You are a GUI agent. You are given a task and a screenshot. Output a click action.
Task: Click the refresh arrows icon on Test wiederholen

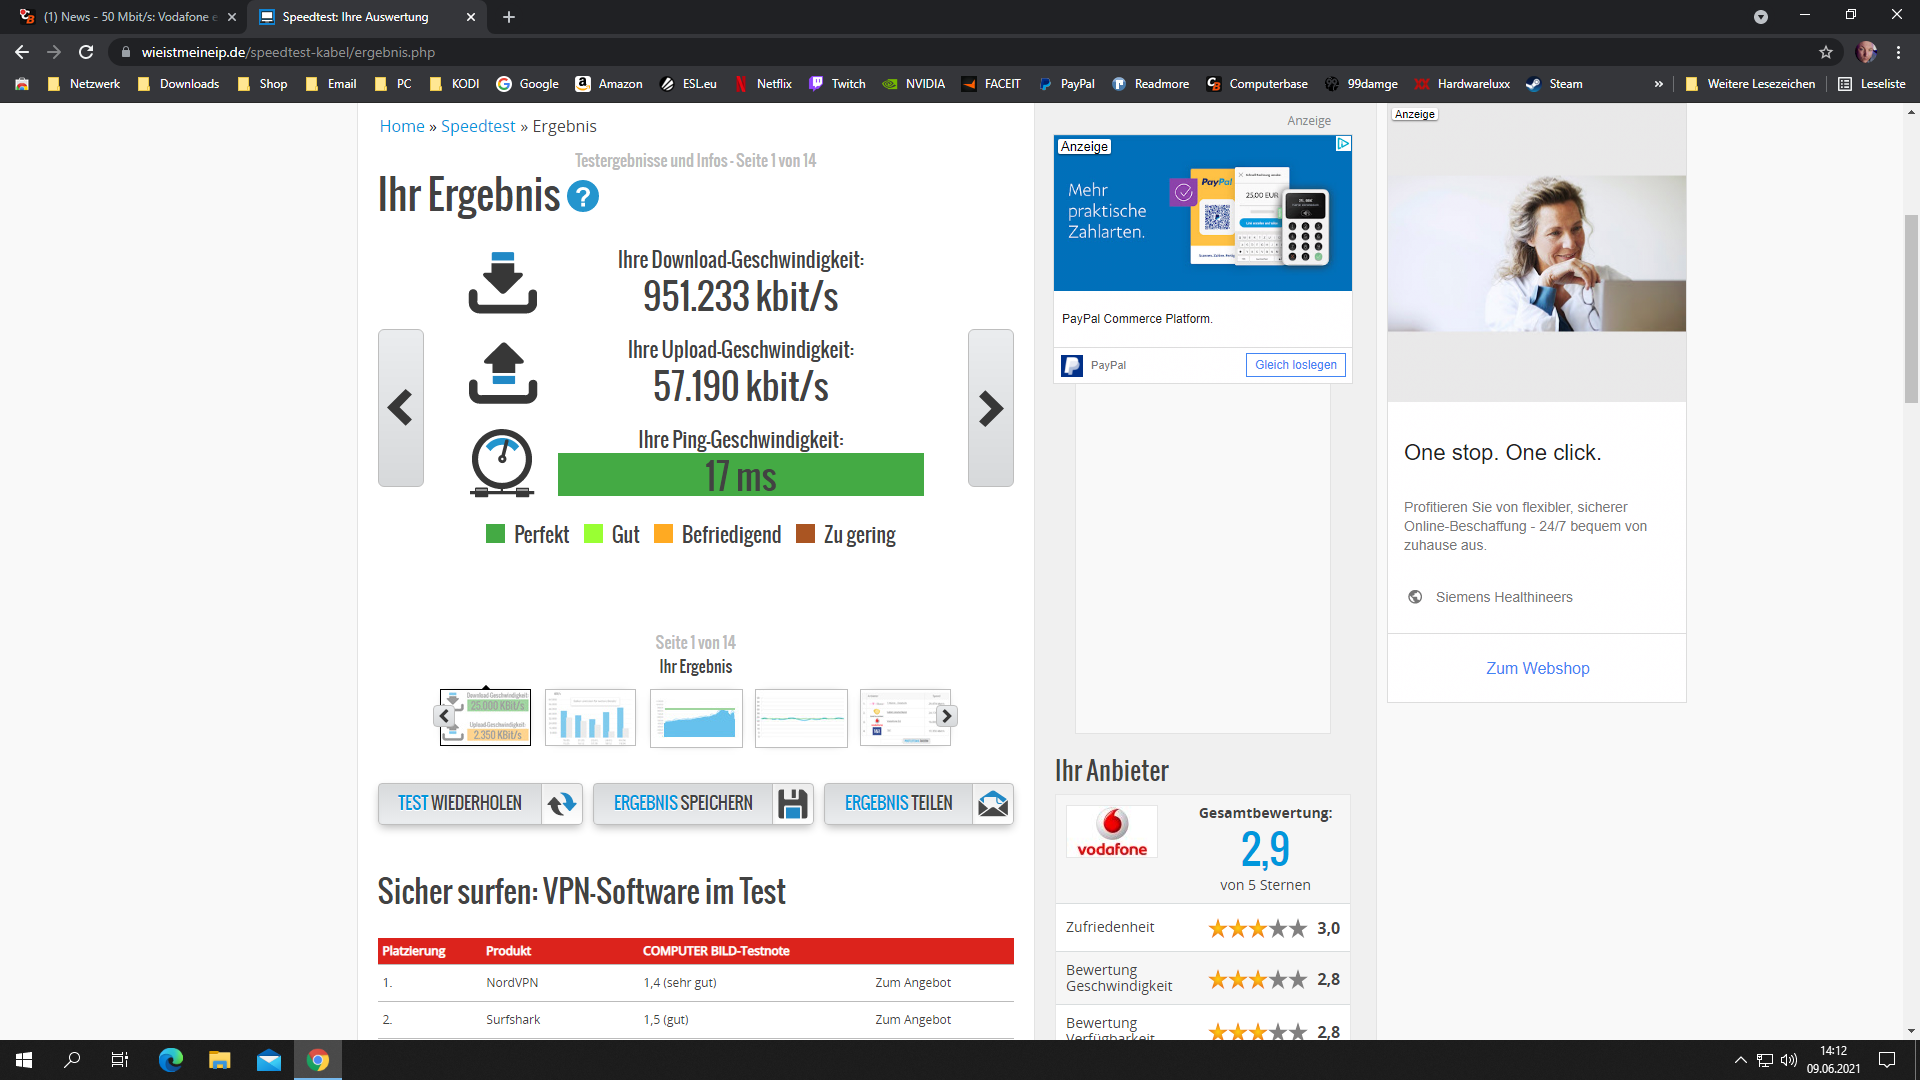(x=562, y=804)
